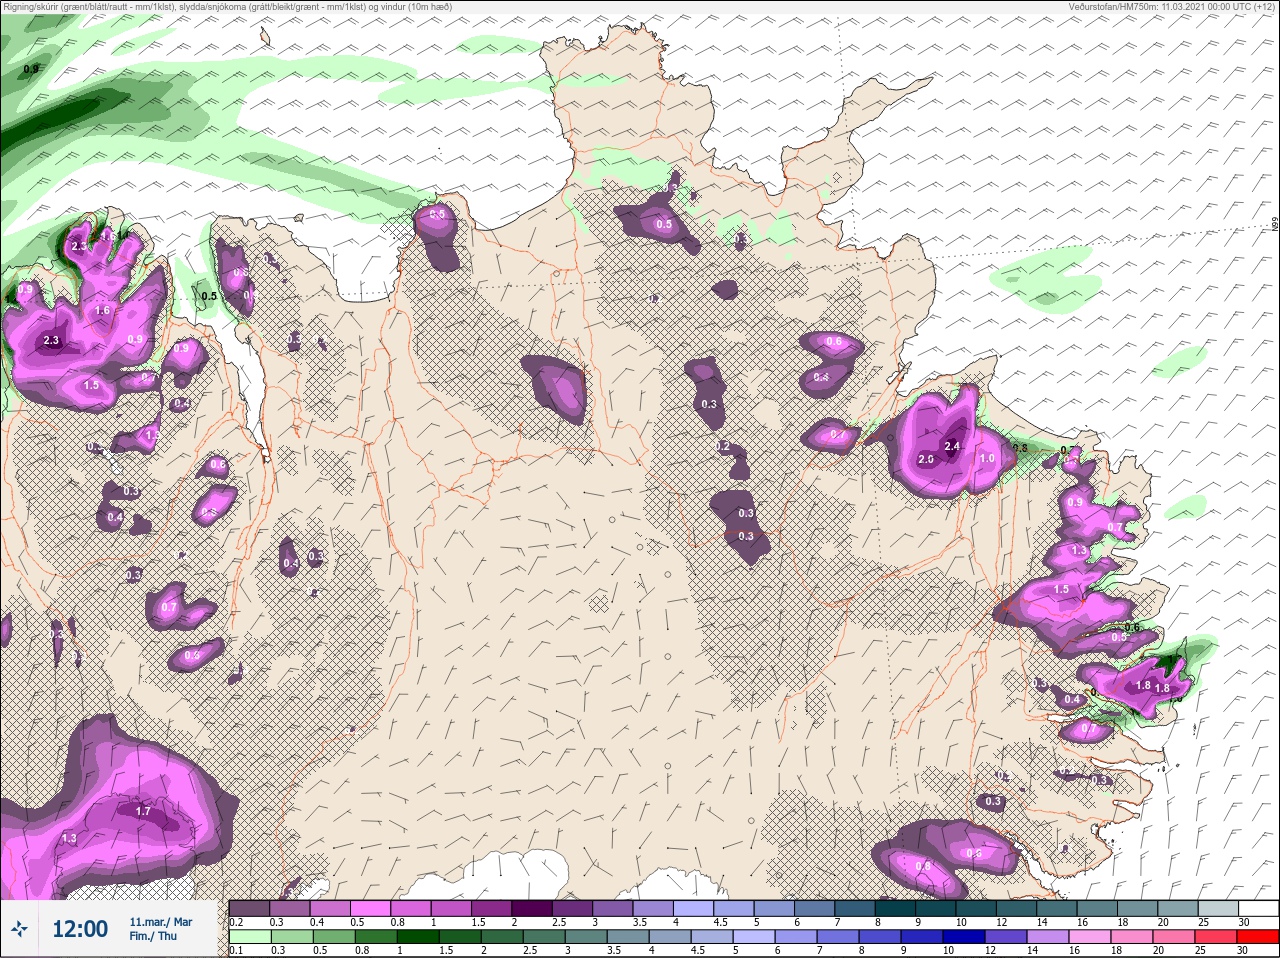Pick the red '30' swatch in rain legend
Viewport: 1280px width, 958px height.
pyautogui.click(x=1256, y=936)
